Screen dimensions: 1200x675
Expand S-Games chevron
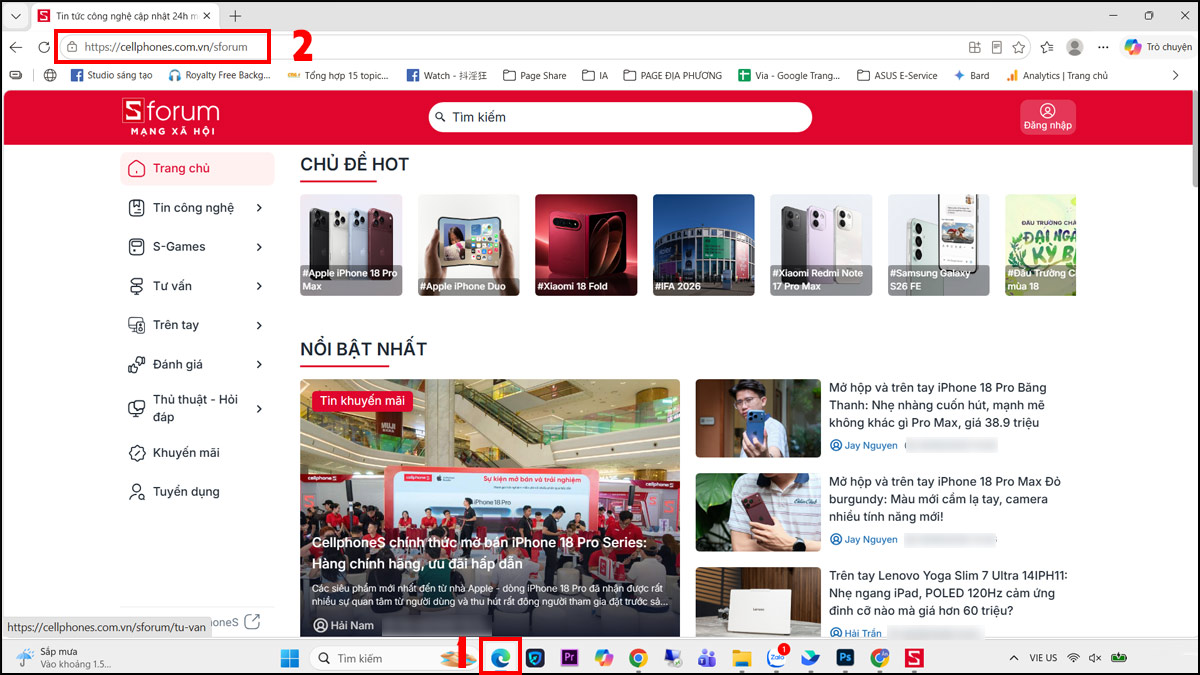[259, 247]
